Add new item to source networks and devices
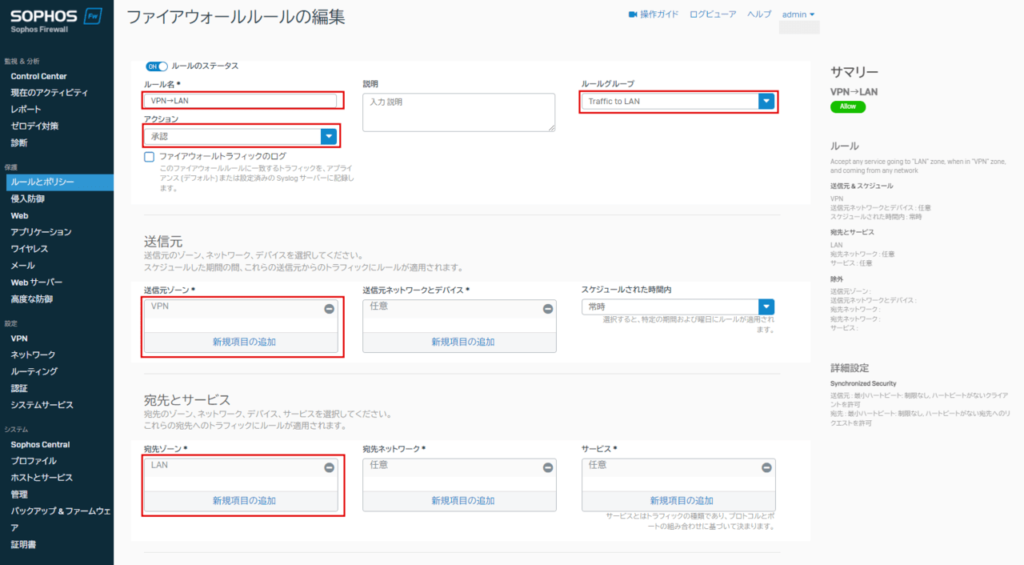 (x=462, y=342)
